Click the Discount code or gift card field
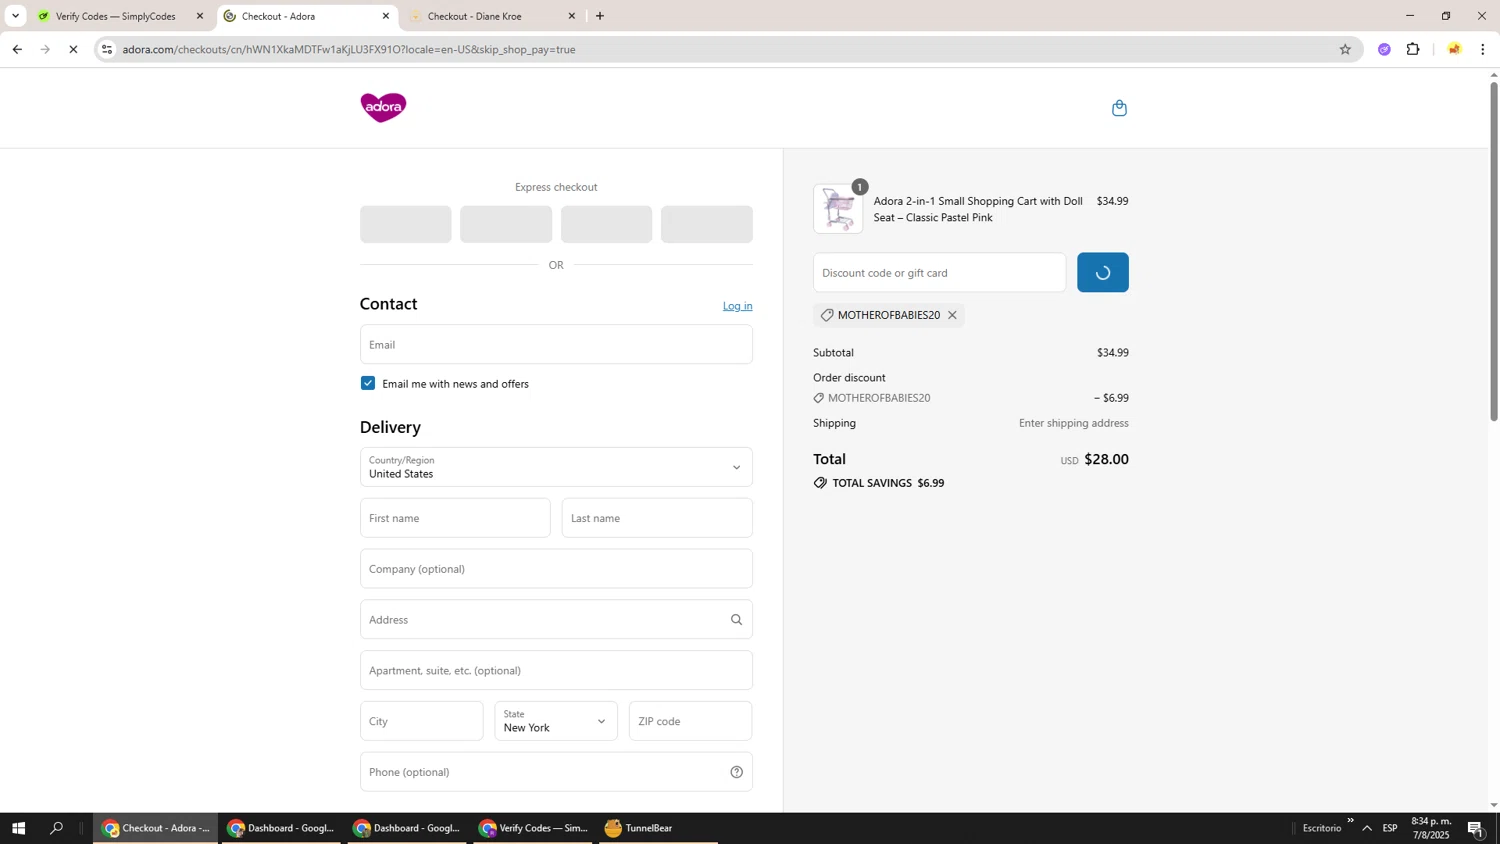Image resolution: width=1500 pixels, height=844 pixels. 939,272
